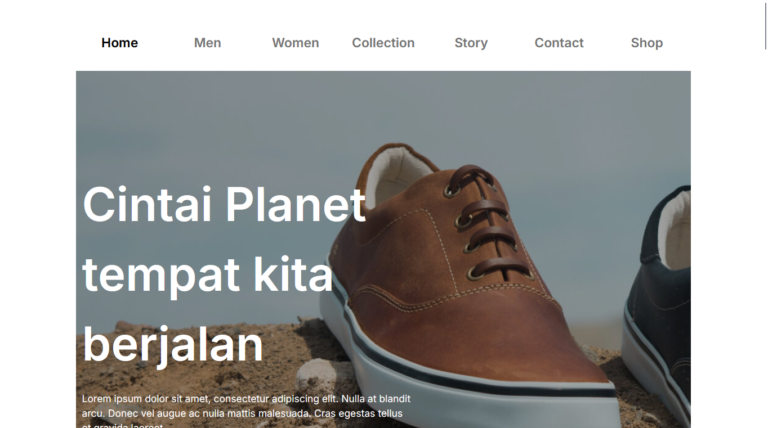Image resolution: width=768 pixels, height=428 pixels.
Task: Click the Contact nav item
Action: [559, 43]
